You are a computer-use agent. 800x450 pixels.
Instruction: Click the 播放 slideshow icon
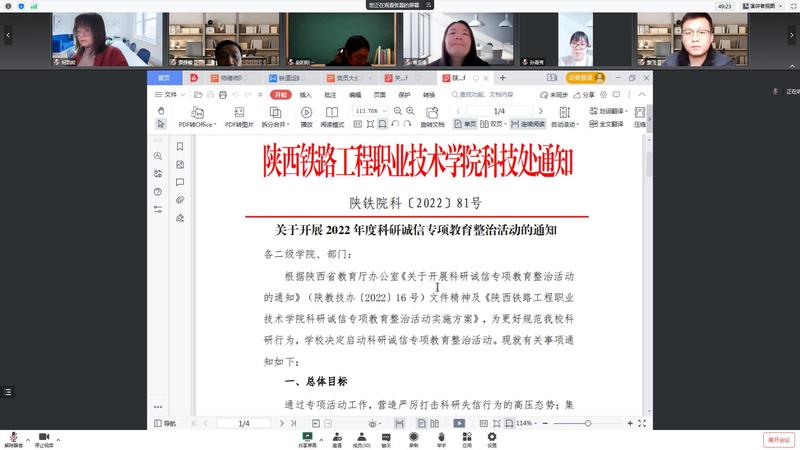pos(306,112)
